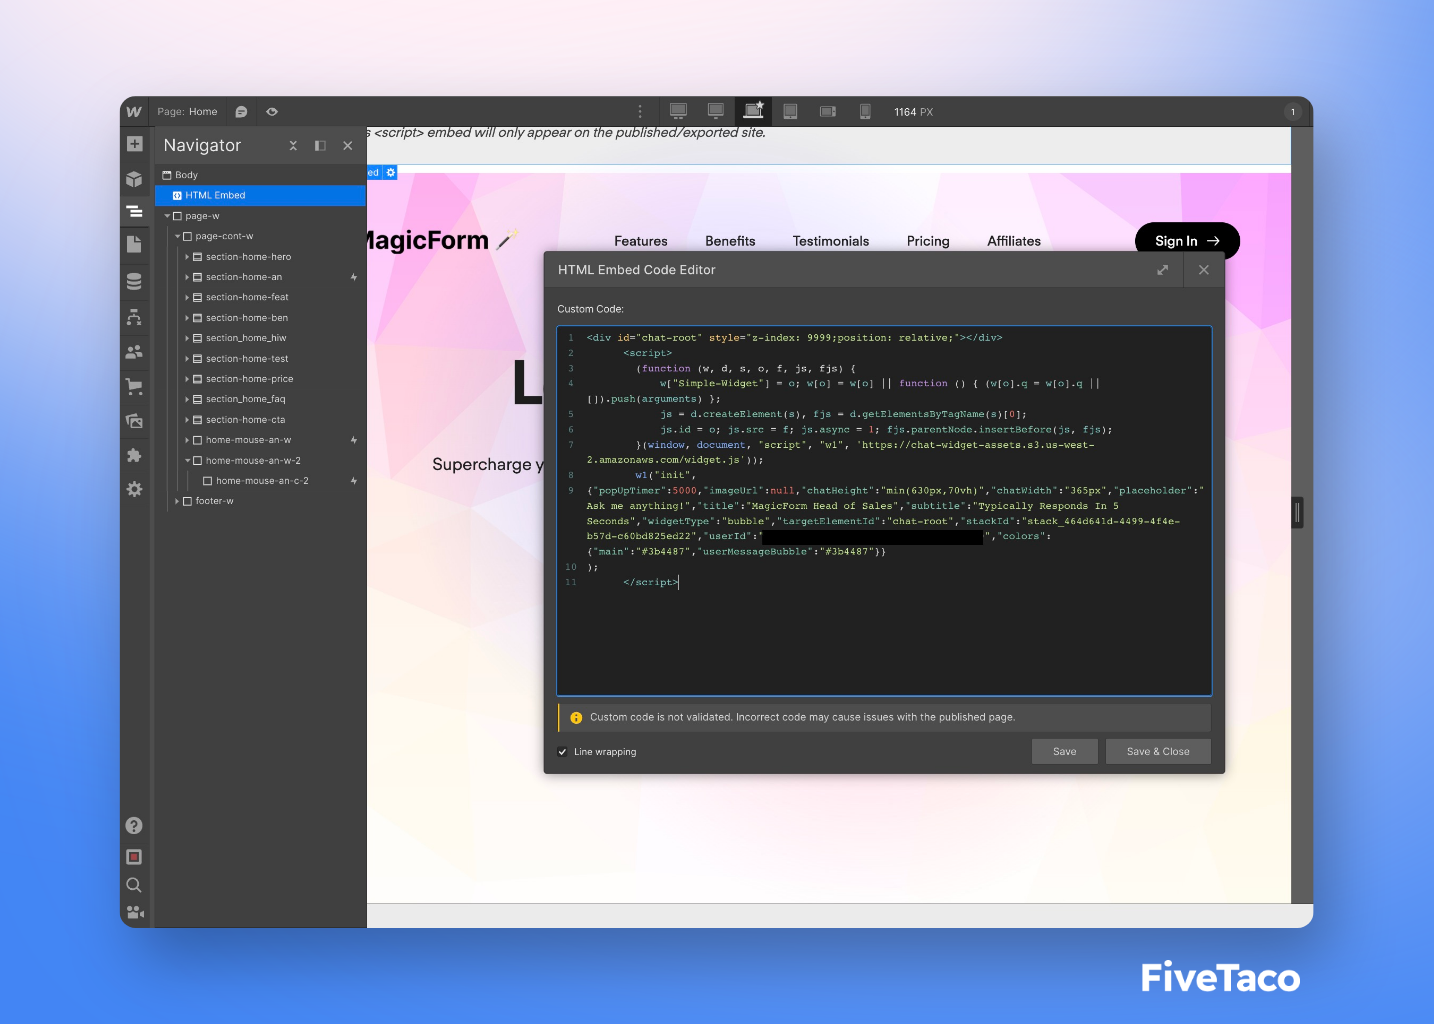Toggle preview mode with eye icon

tap(272, 112)
